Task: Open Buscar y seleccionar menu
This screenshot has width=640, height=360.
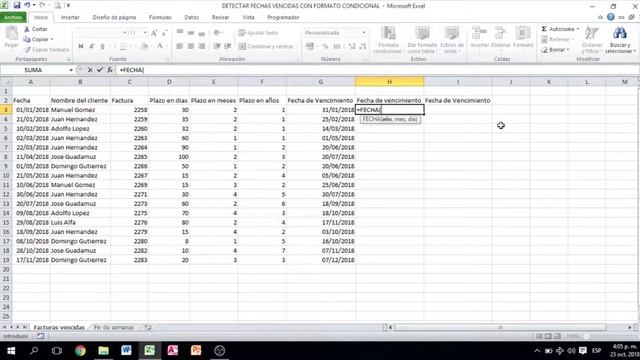Action: click(620, 40)
